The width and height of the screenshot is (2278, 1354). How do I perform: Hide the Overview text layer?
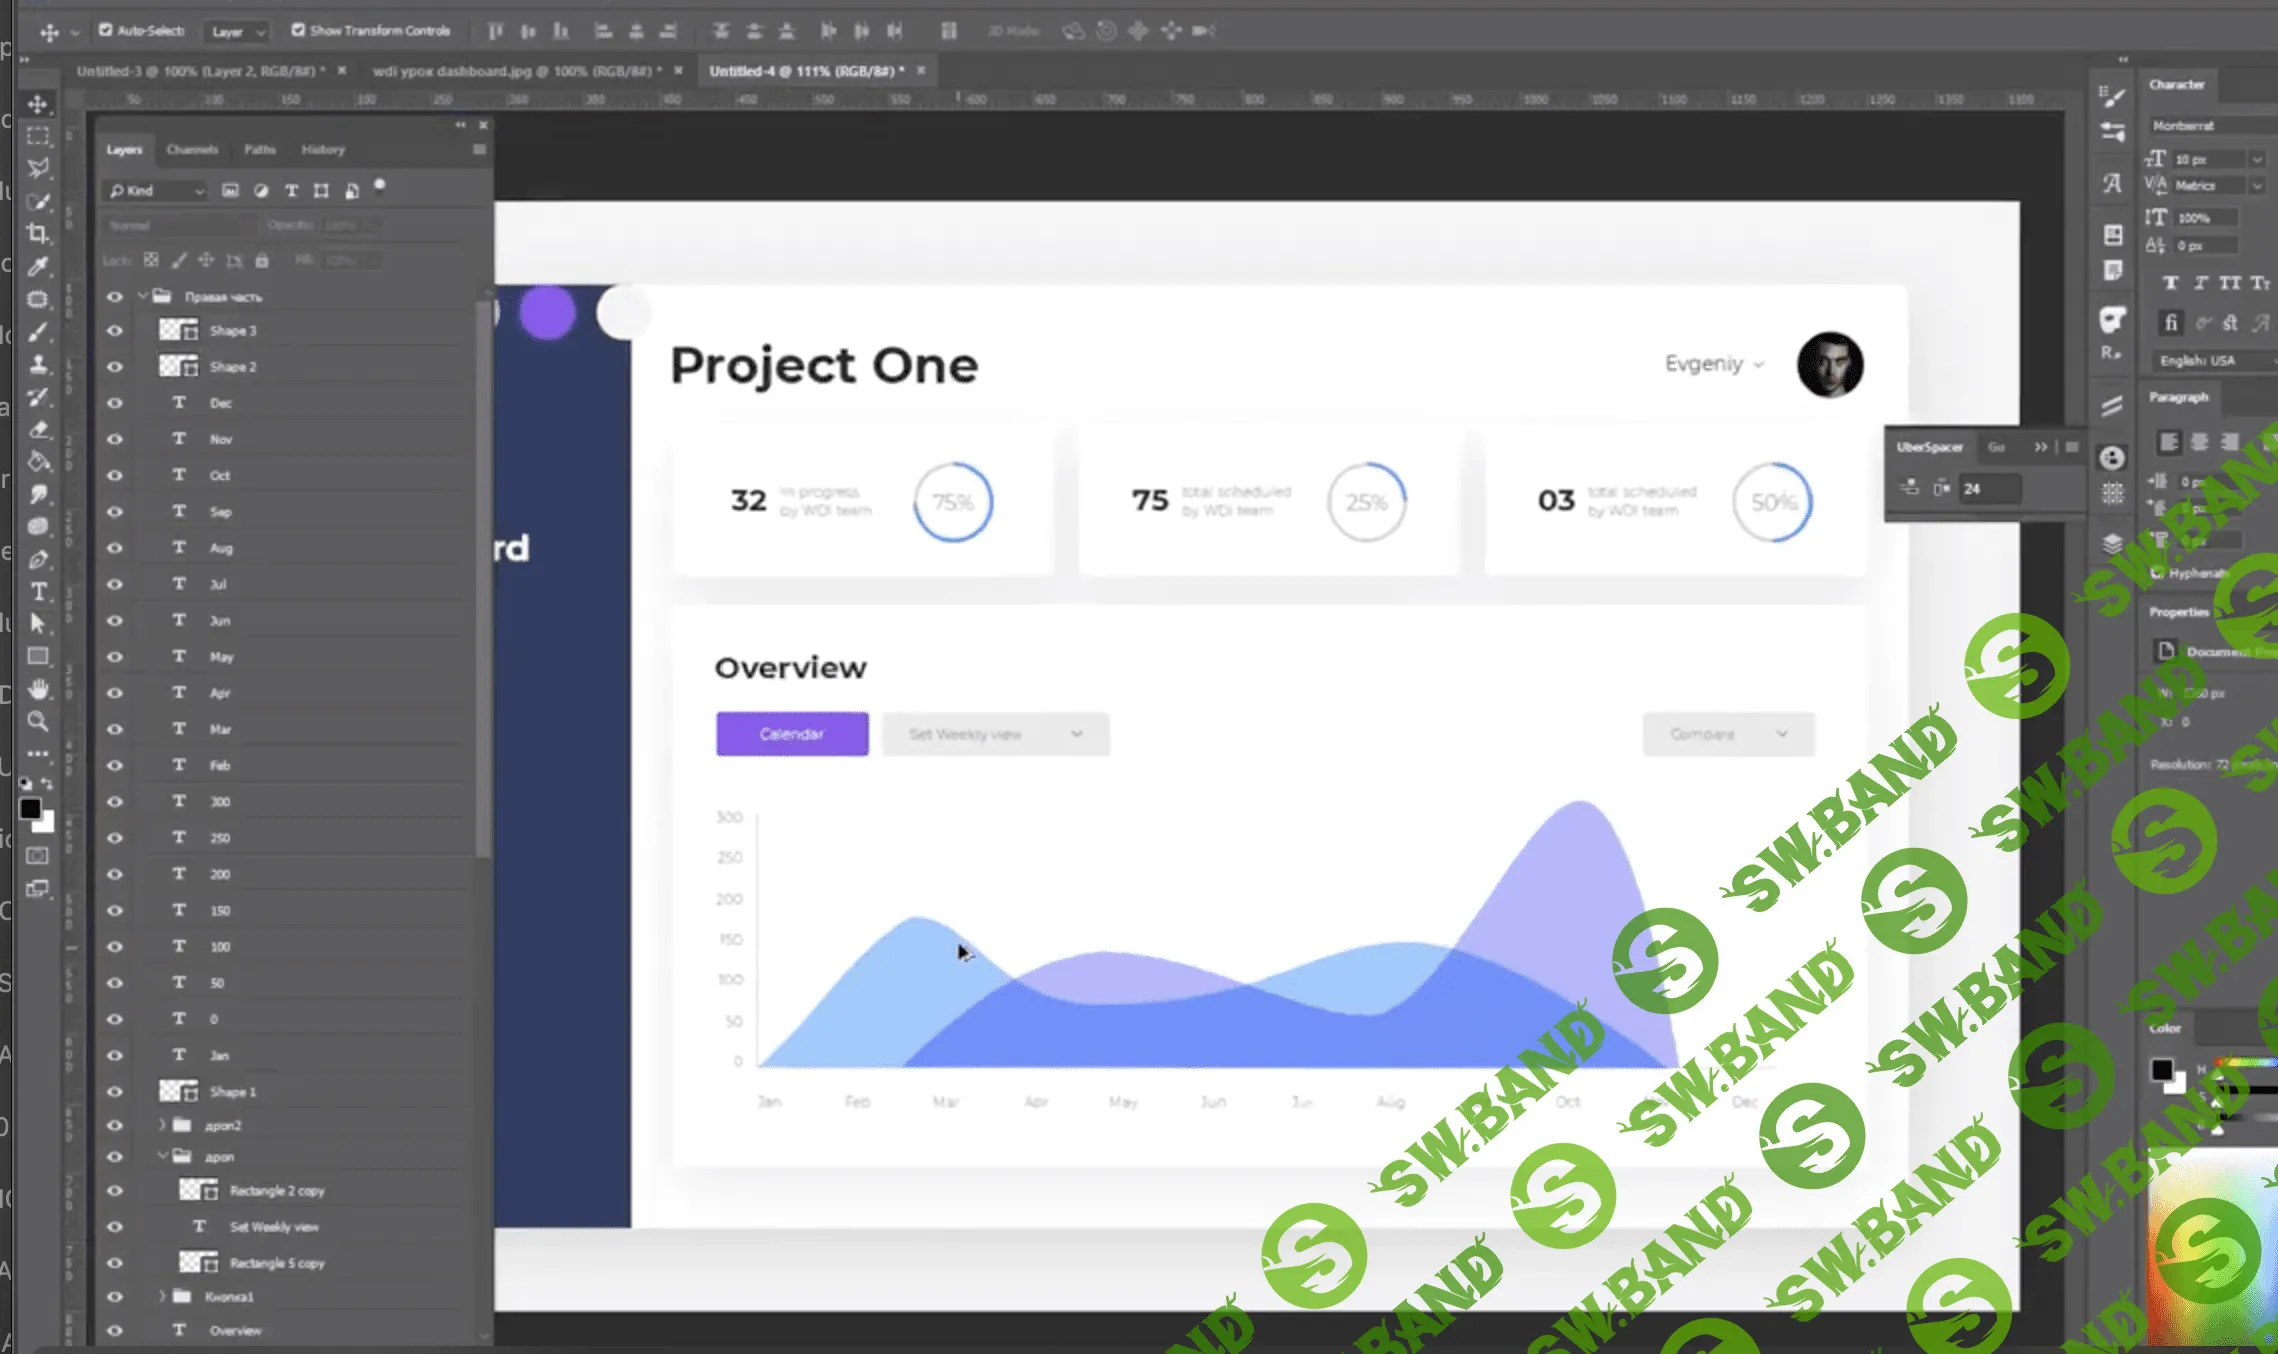pos(115,1330)
